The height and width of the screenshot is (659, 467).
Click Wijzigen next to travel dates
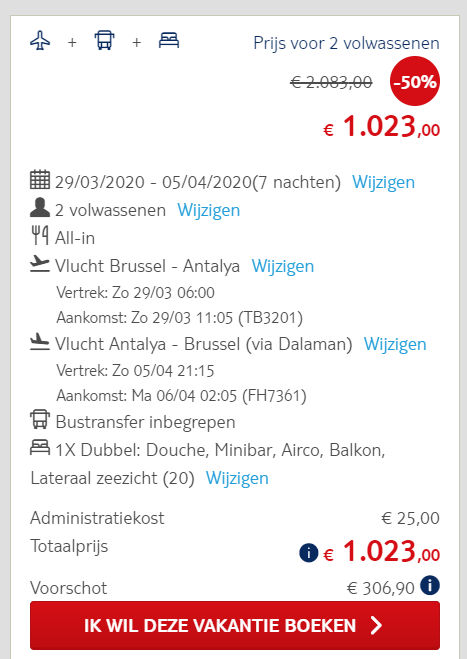click(383, 182)
